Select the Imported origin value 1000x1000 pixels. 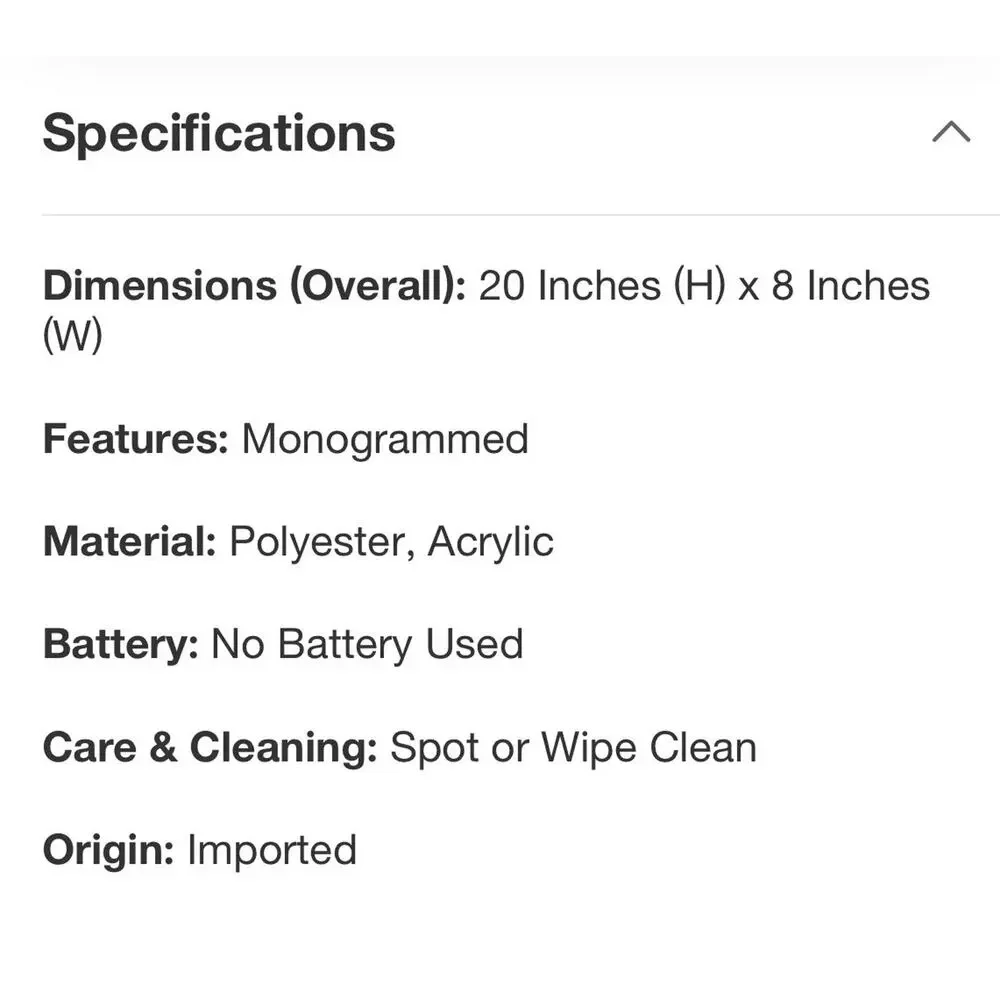click(272, 851)
